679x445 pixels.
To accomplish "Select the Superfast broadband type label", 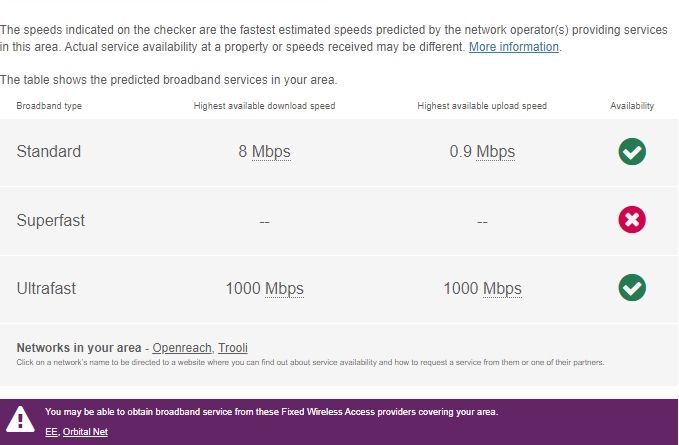I will tap(51, 220).
